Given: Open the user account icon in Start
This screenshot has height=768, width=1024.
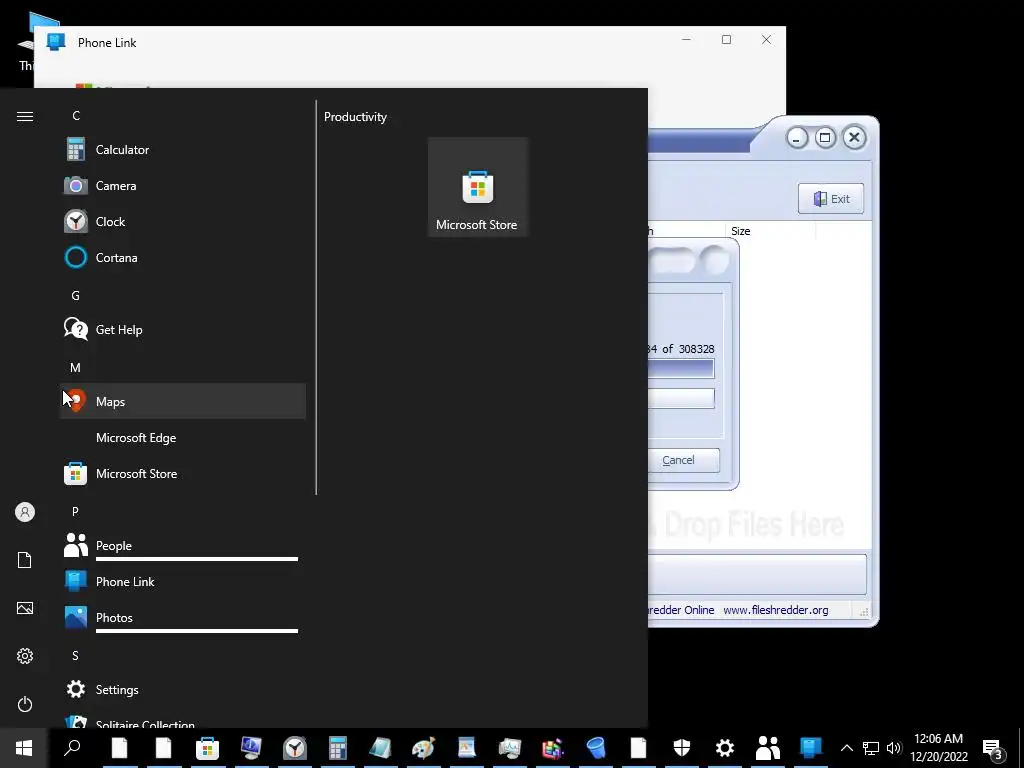Looking at the screenshot, I should pyautogui.click(x=25, y=512).
